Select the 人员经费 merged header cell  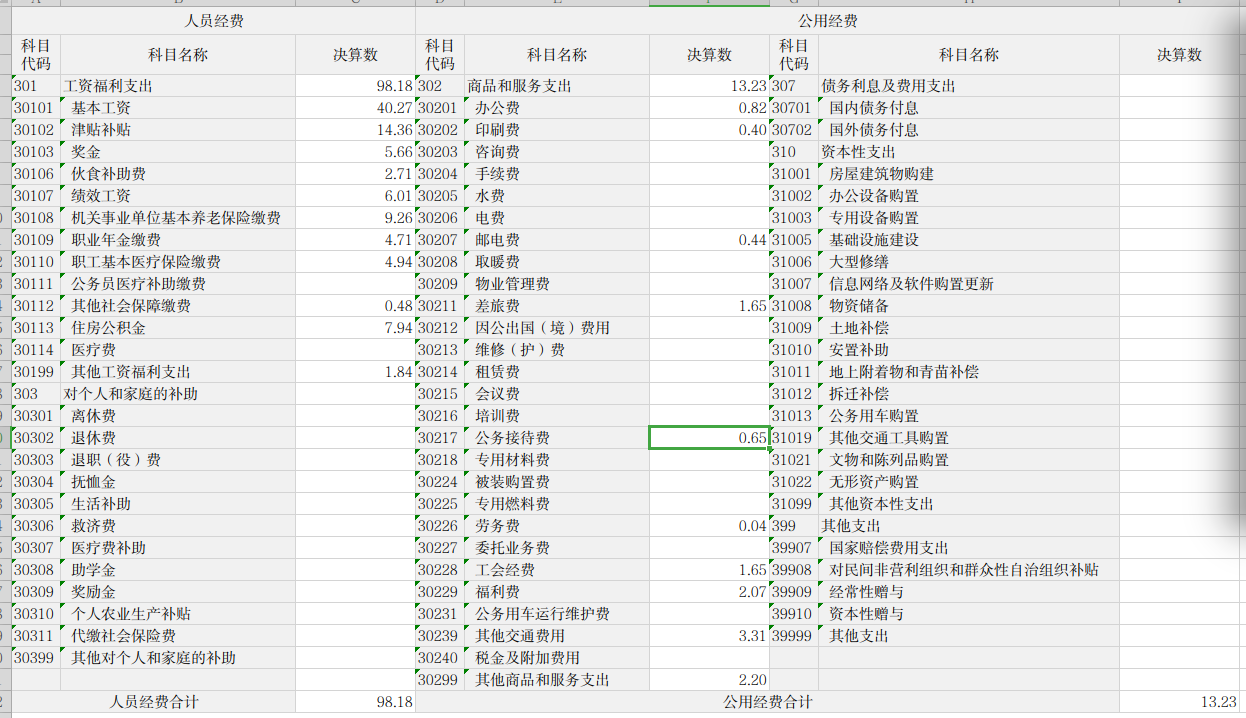pyautogui.click(x=213, y=21)
